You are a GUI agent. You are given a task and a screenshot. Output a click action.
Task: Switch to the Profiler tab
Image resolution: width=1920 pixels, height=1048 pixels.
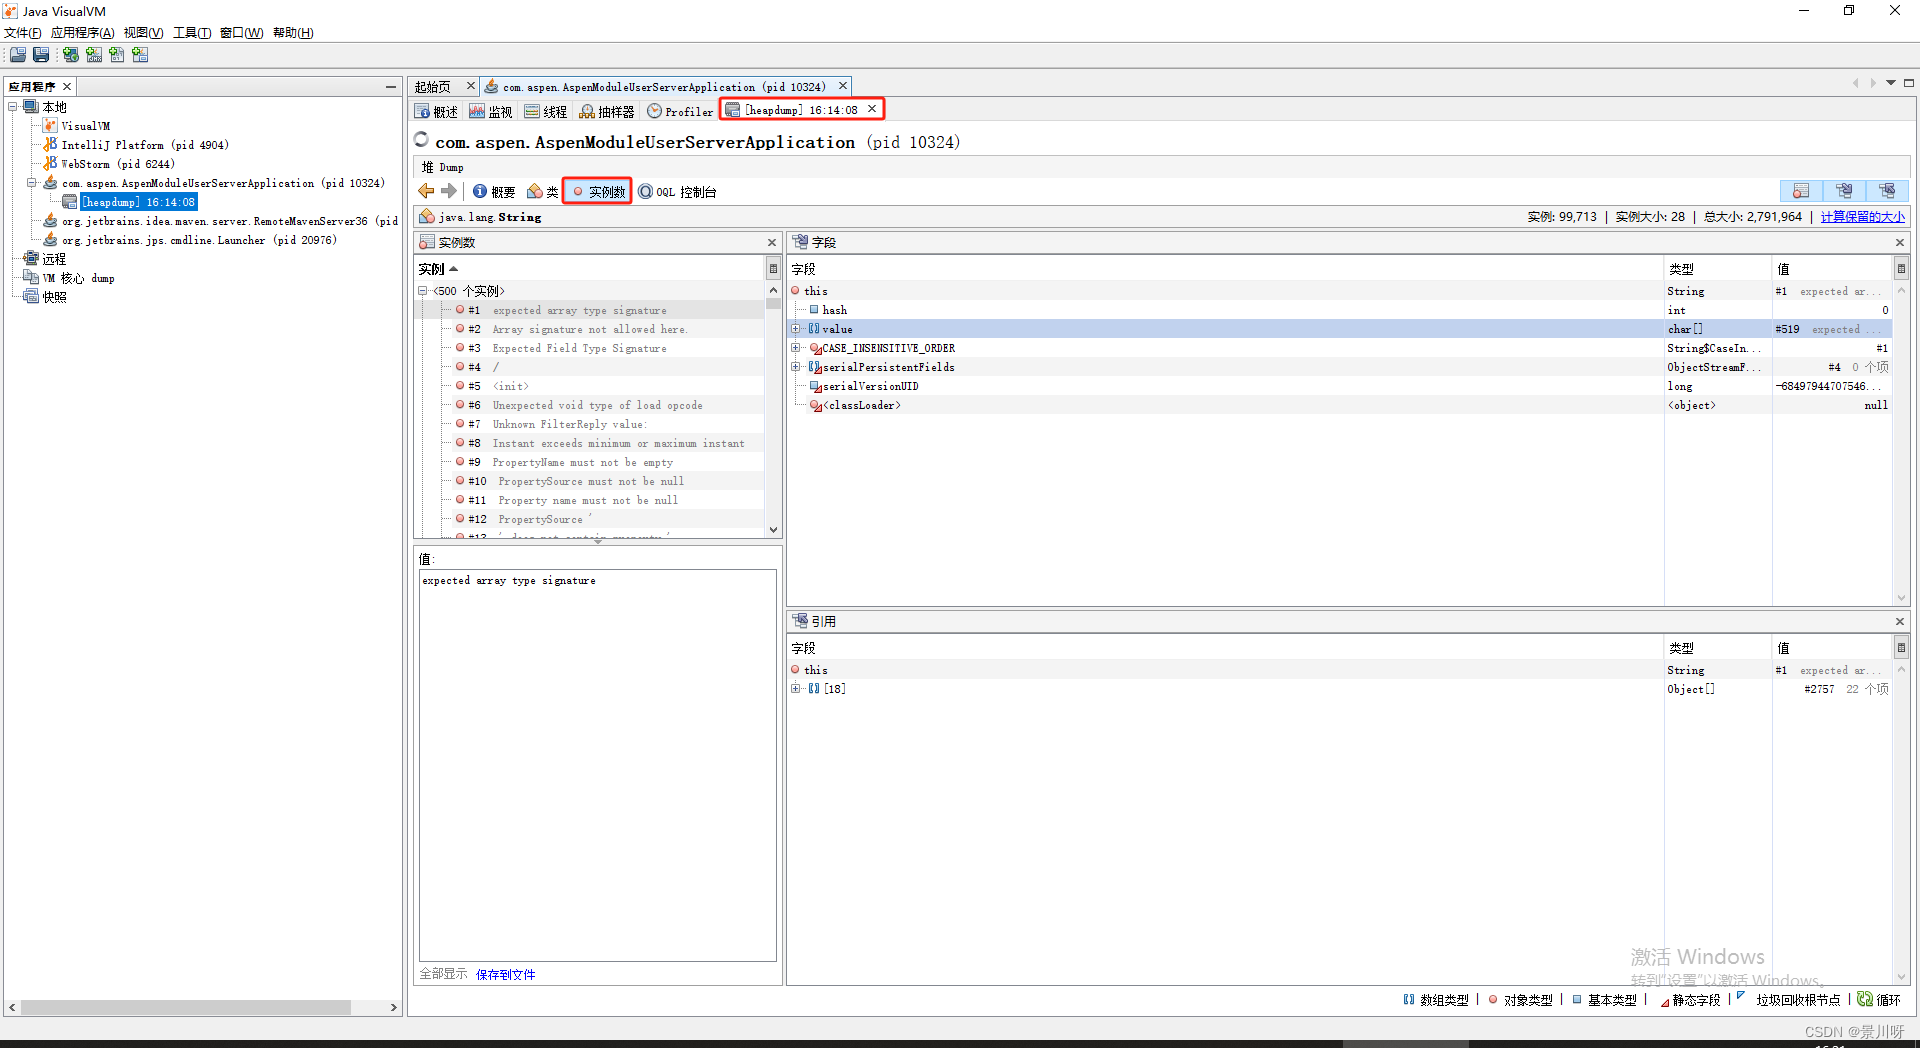pyautogui.click(x=680, y=111)
